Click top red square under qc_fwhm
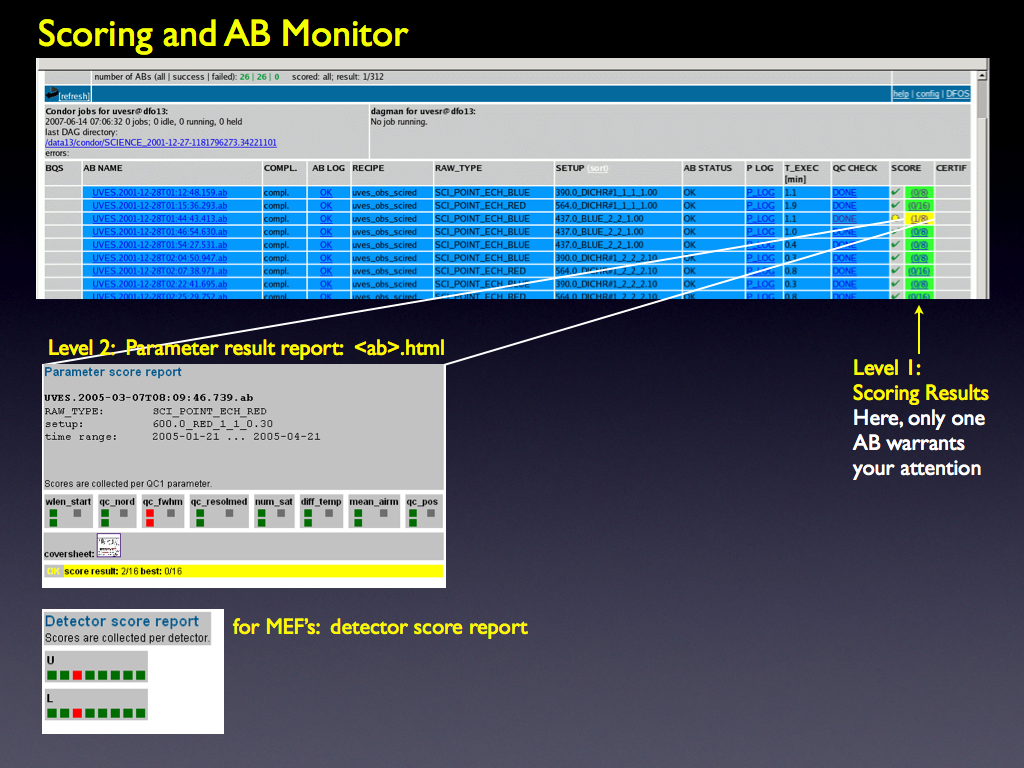The height and width of the screenshot is (768, 1024). pyautogui.click(x=150, y=514)
